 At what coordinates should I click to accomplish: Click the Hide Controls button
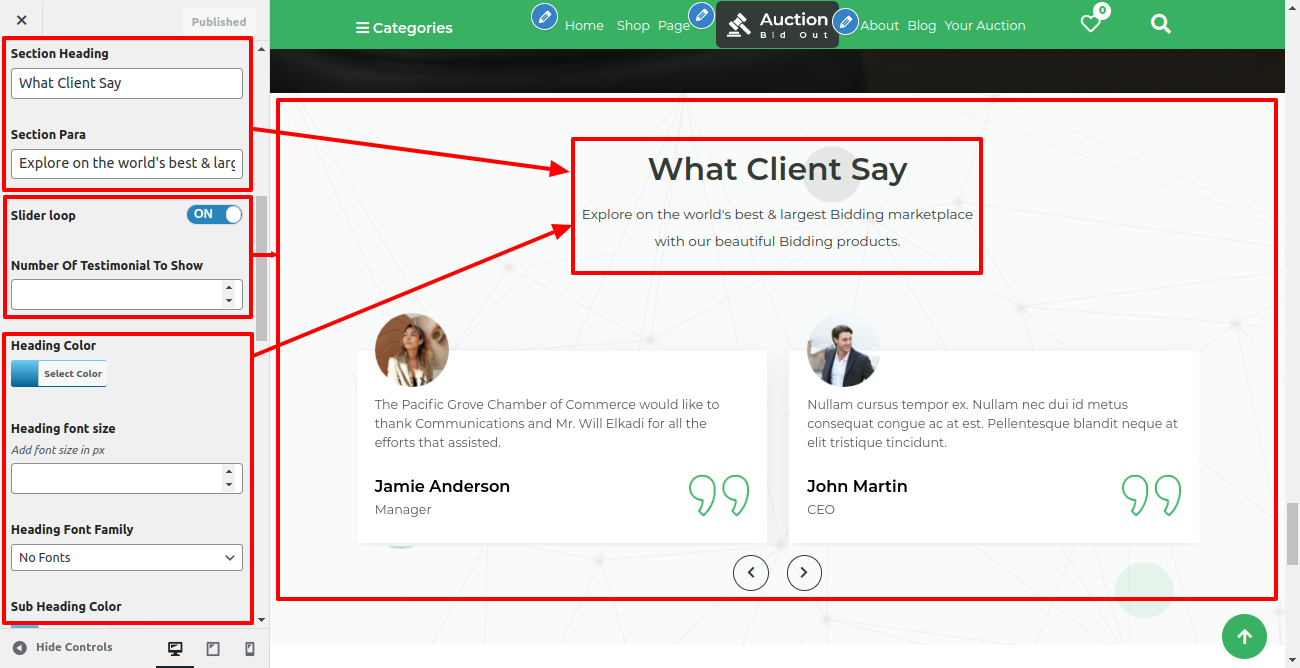(x=63, y=647)
